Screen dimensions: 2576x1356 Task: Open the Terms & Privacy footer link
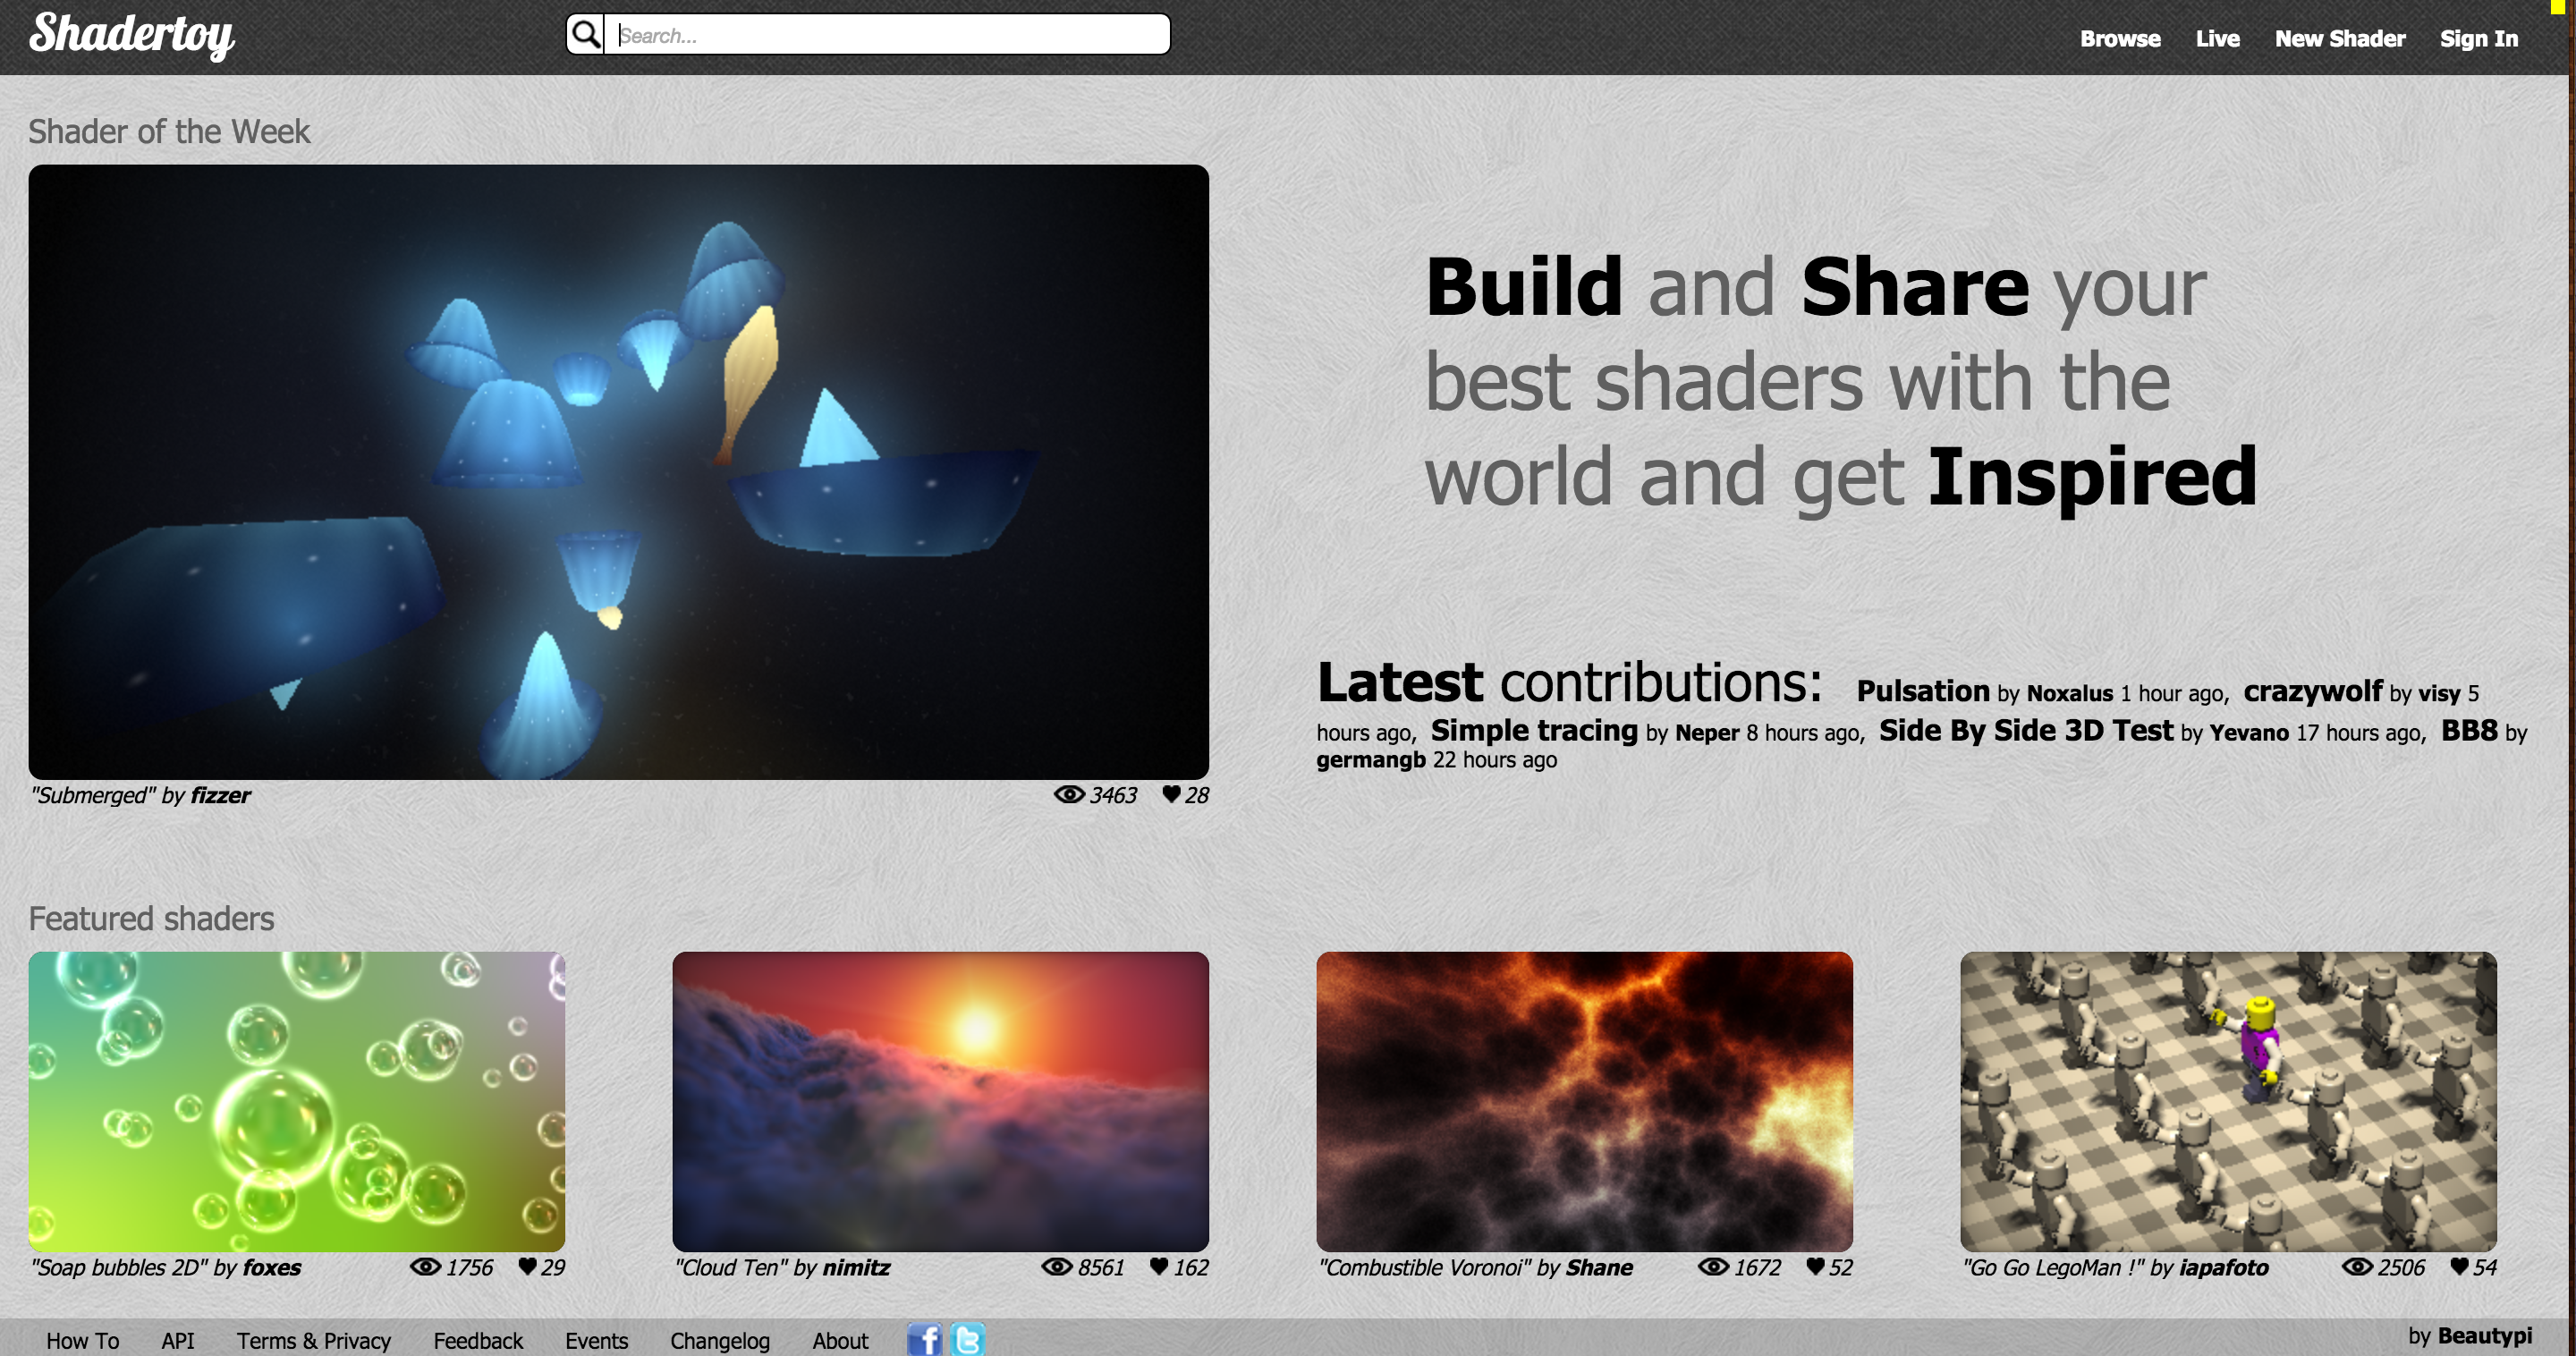coord(313,1341)
